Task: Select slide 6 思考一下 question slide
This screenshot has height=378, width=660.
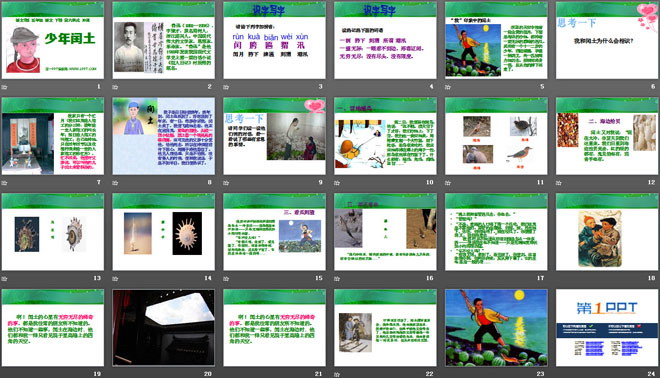Action: 607,40
